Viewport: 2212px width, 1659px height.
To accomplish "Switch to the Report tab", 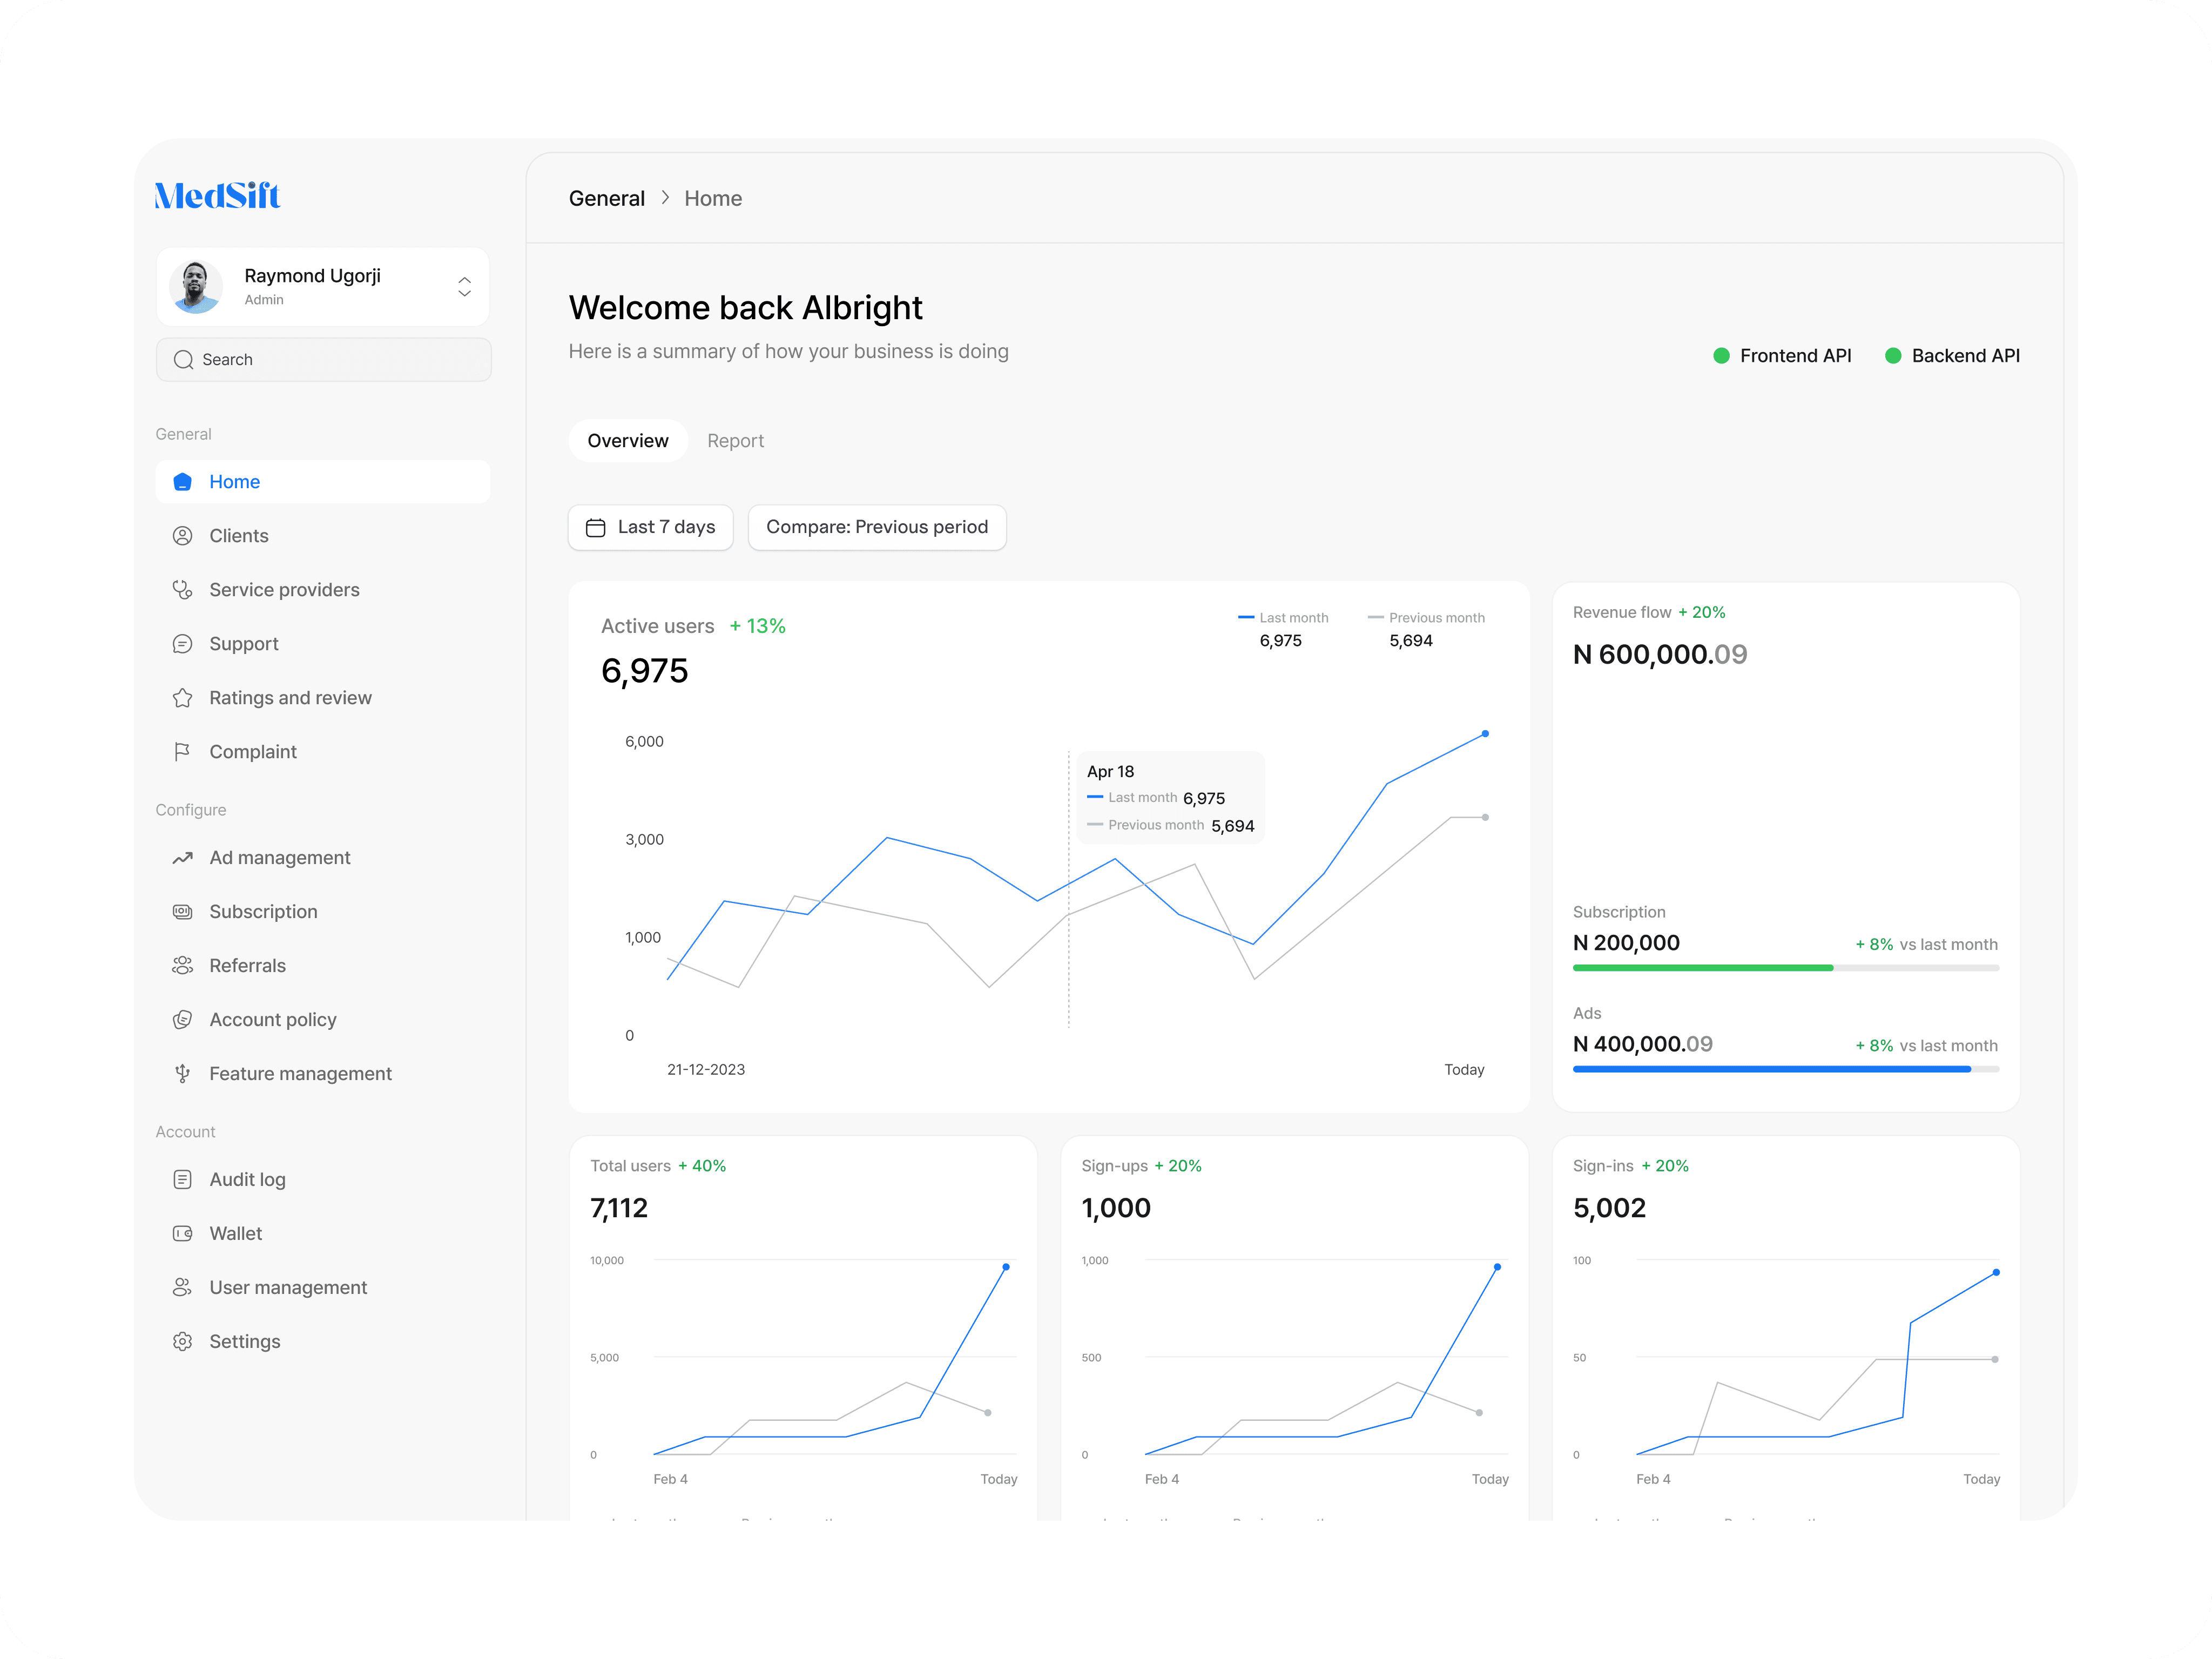I will pyautogui.click(x=735, y=441).
